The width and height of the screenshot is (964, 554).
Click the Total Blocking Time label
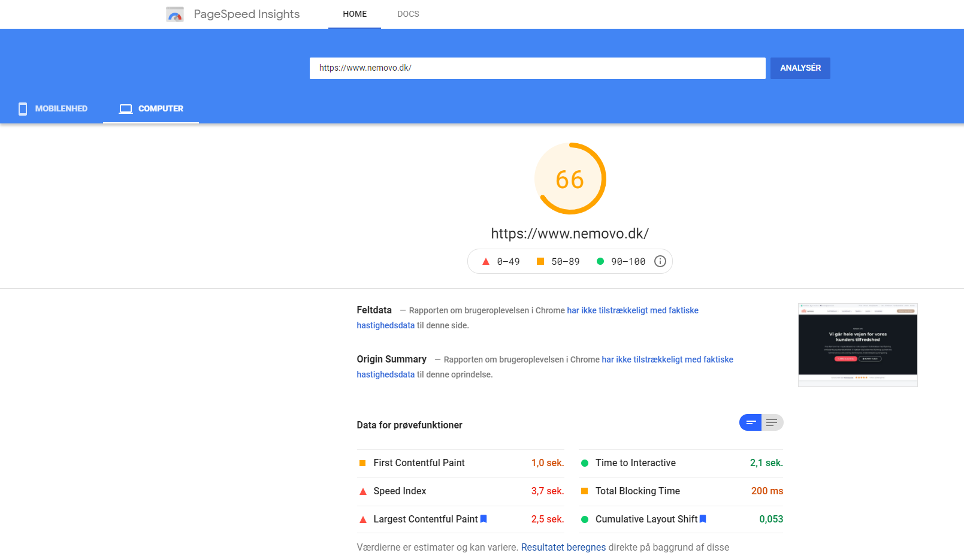tap(638, 491)
